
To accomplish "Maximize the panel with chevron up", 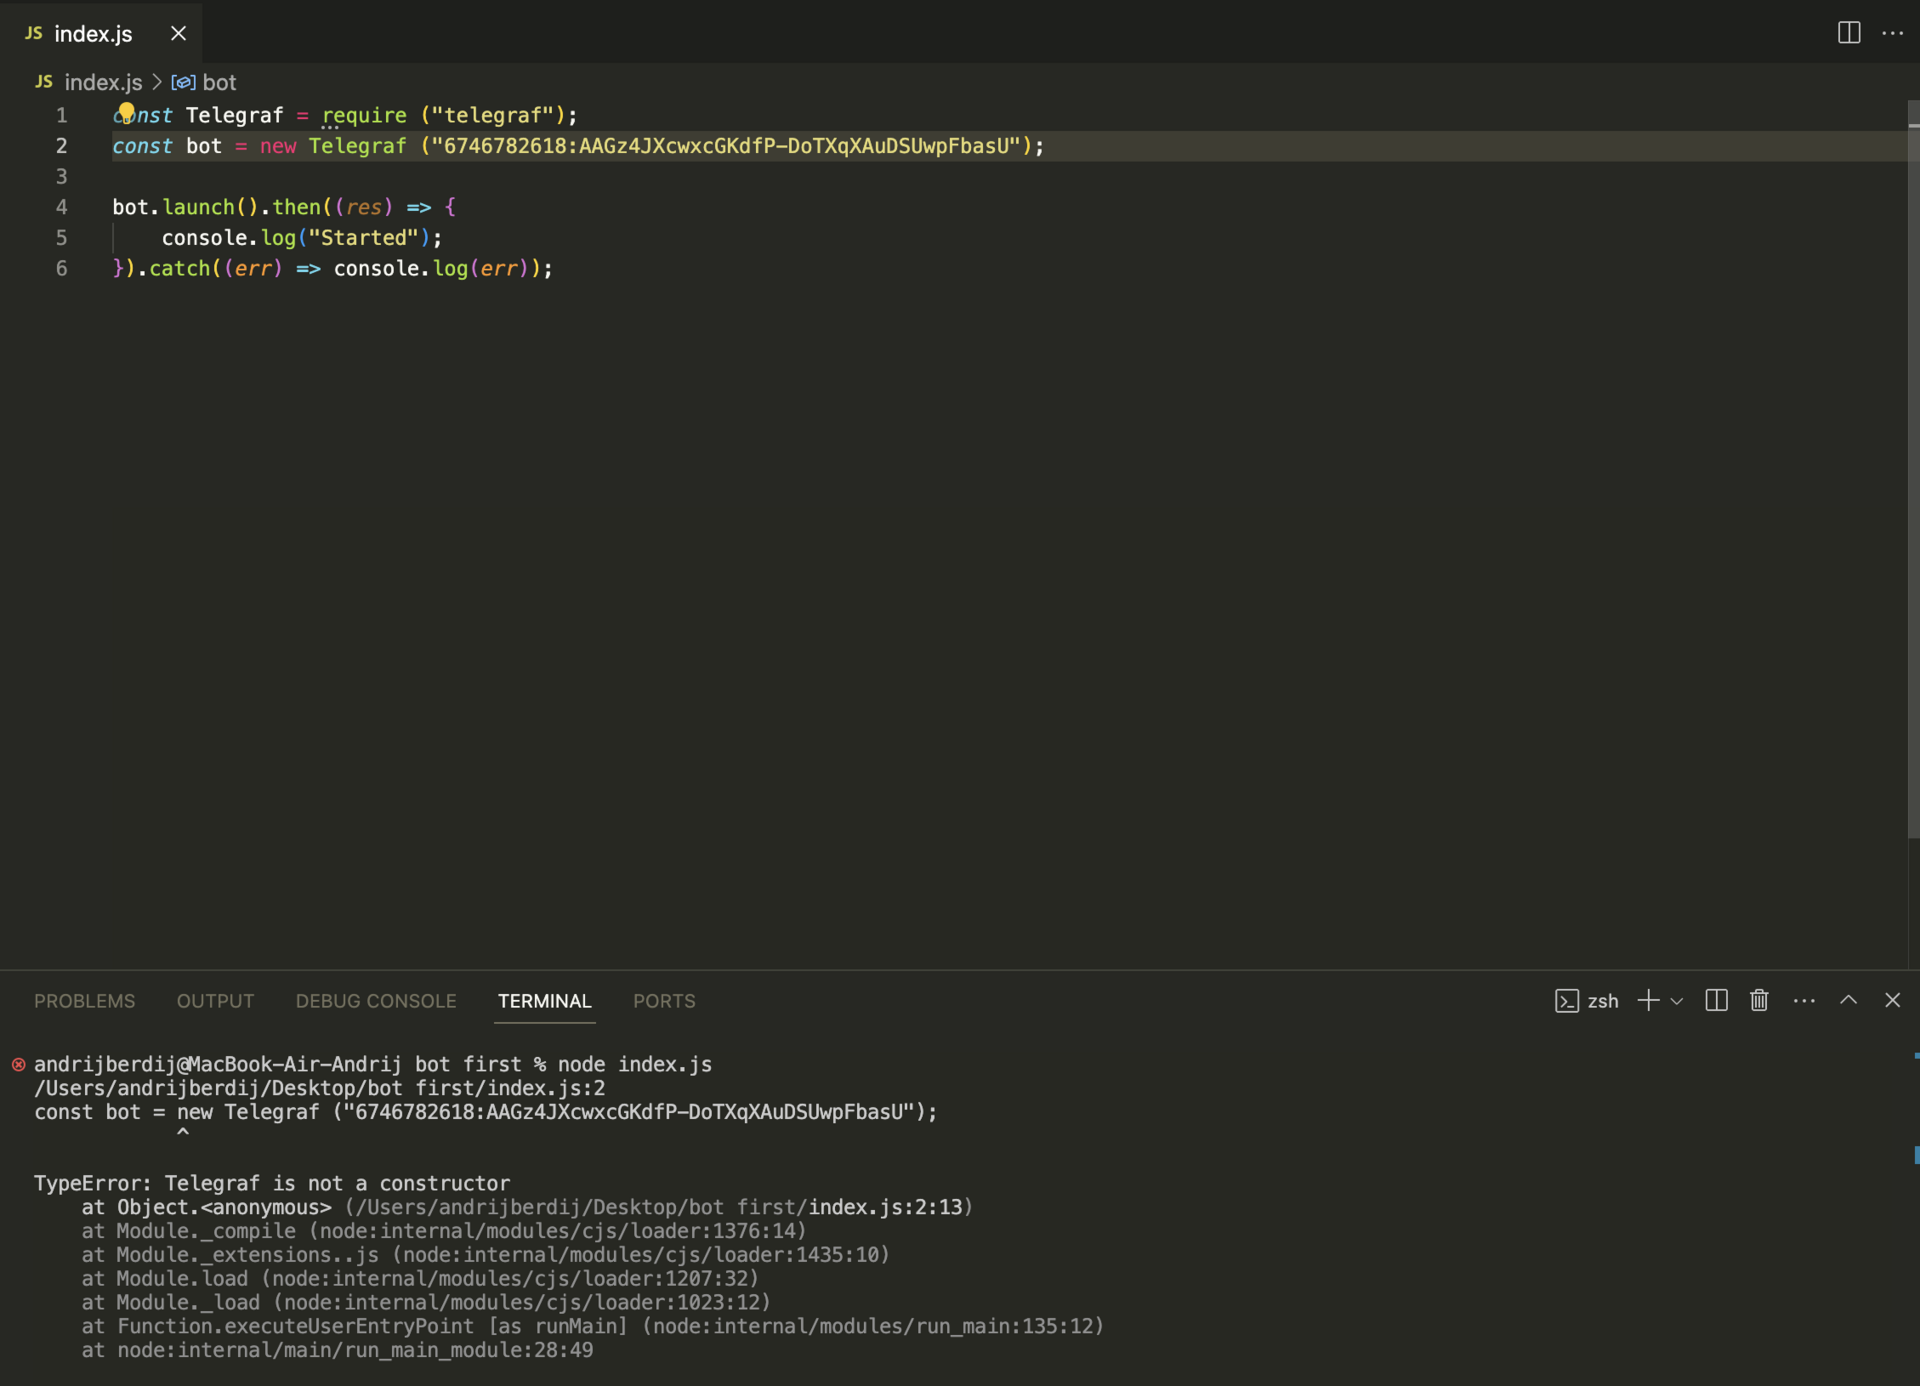I will (1848, 1000).
